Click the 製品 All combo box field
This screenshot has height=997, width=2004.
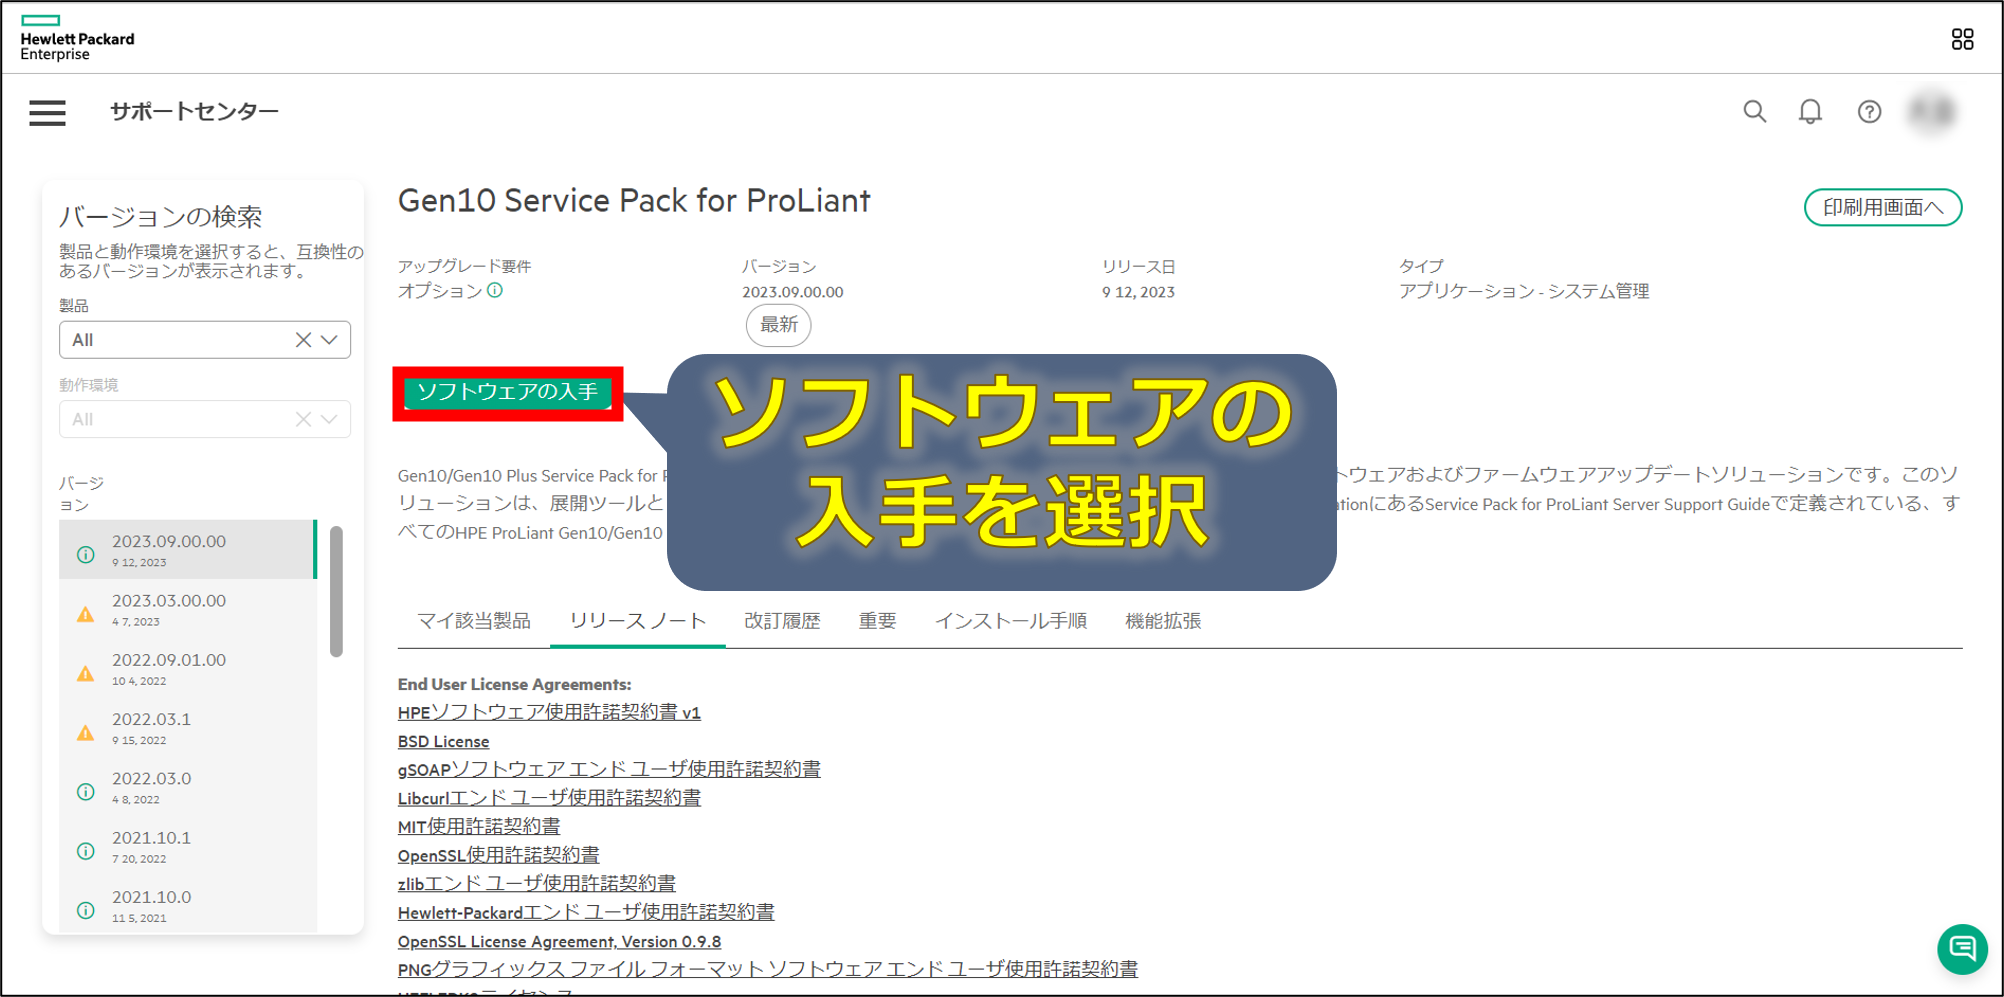pos(205,340)
